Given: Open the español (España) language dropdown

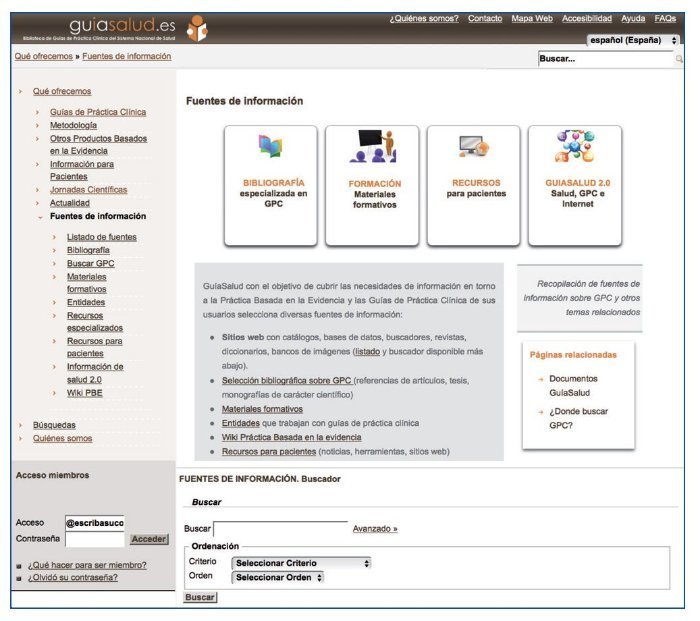Looking at the screenshot, I should tap(633, 40).
